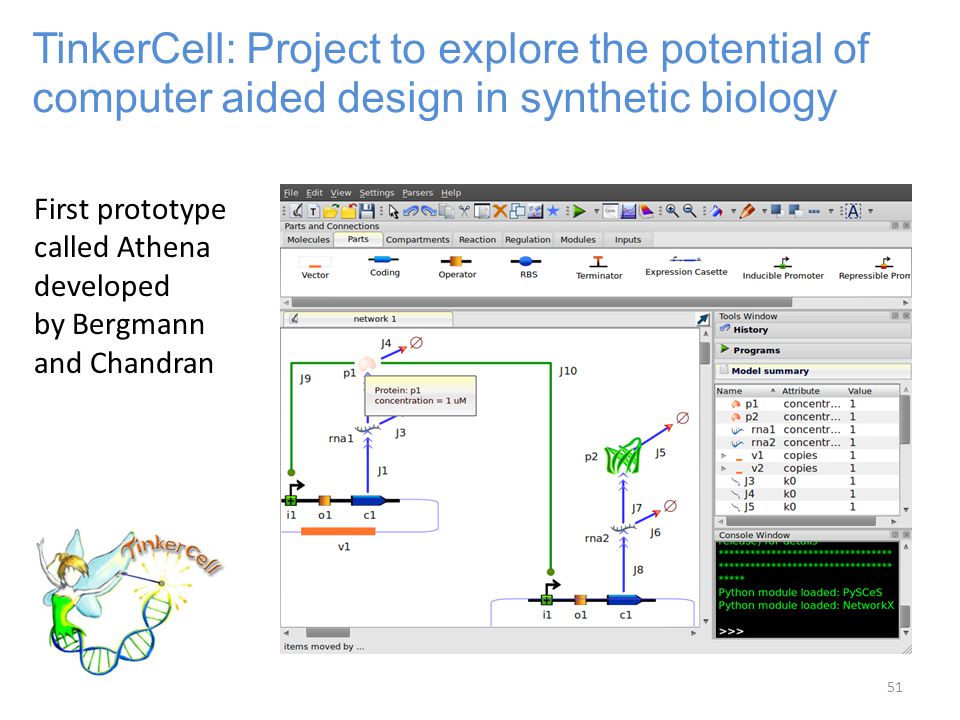The height and width of the screenshot is (720, 960).
Task: Select the orange v1 vector bar on canvas
Action: tap(338, 531)
